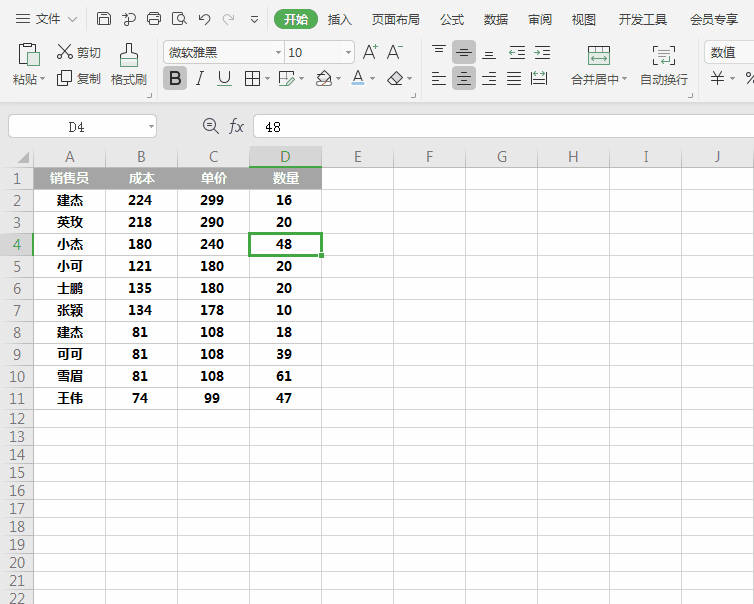Click the fill color bucket icon
This screenshot has width=754, height=604.
tap(324, 78)
